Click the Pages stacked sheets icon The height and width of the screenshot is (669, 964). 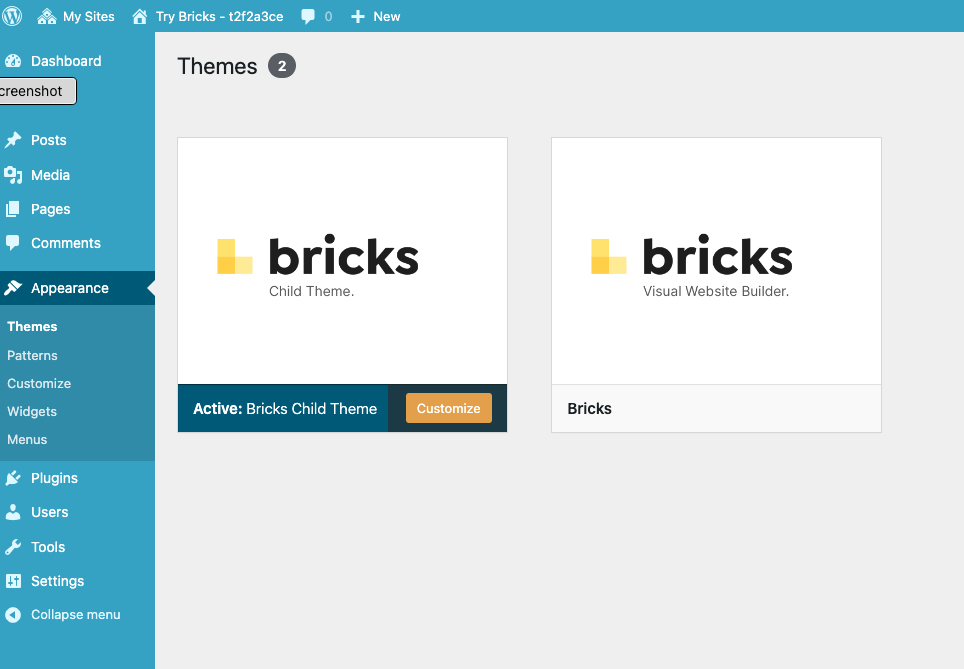click(x=13, y=209)
